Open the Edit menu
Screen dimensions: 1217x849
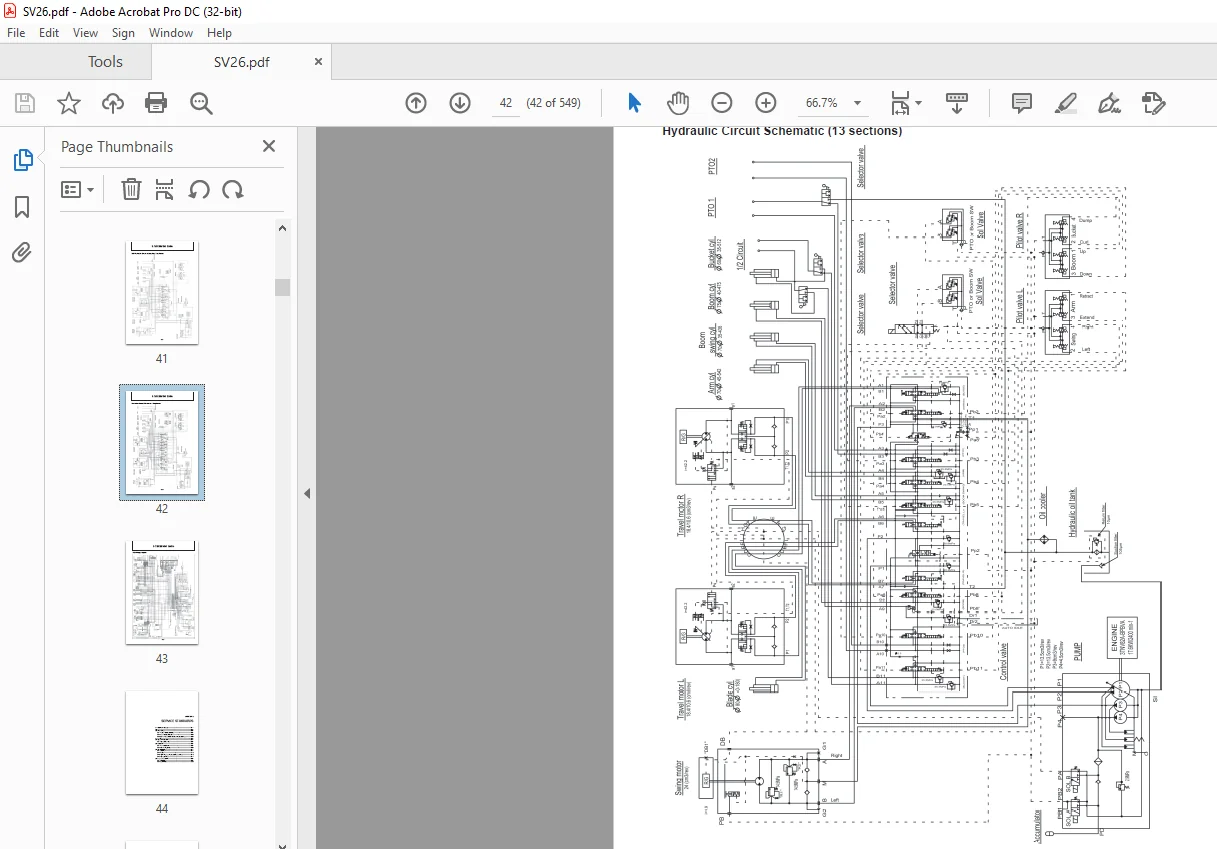[x=49, y=33]
